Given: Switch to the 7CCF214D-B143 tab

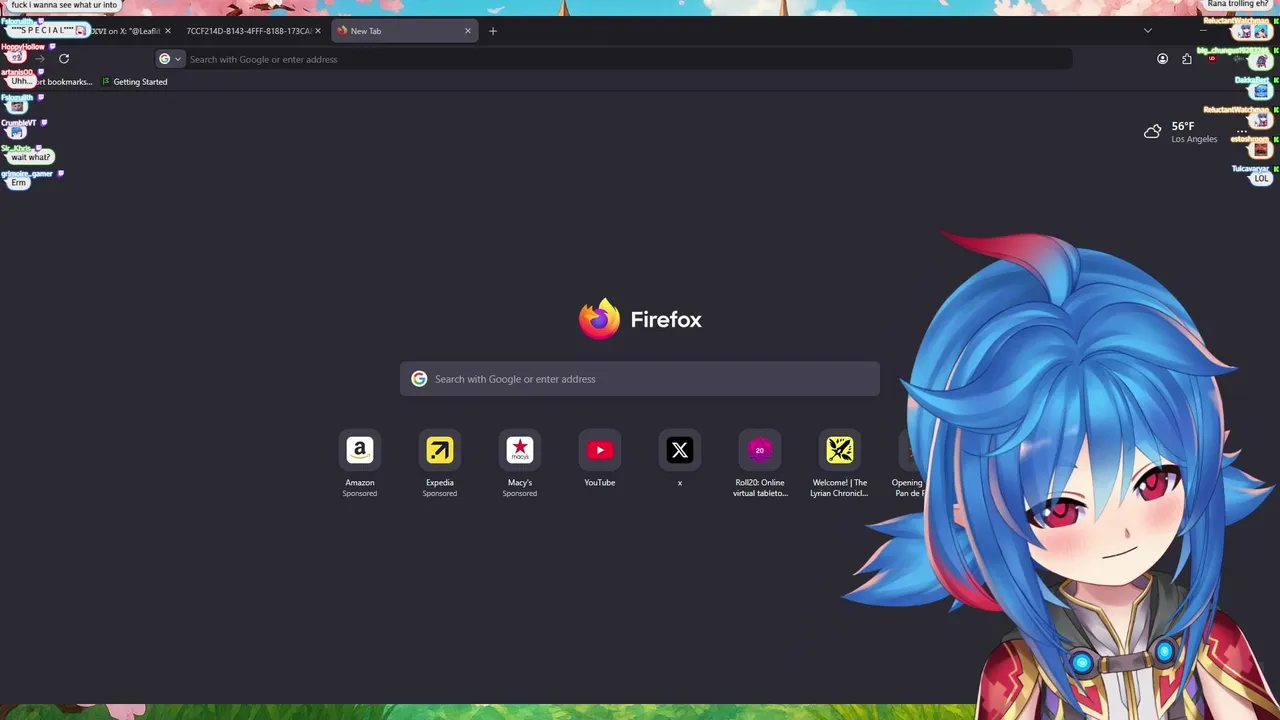Looking at the screenshot, I should point(249,31).
